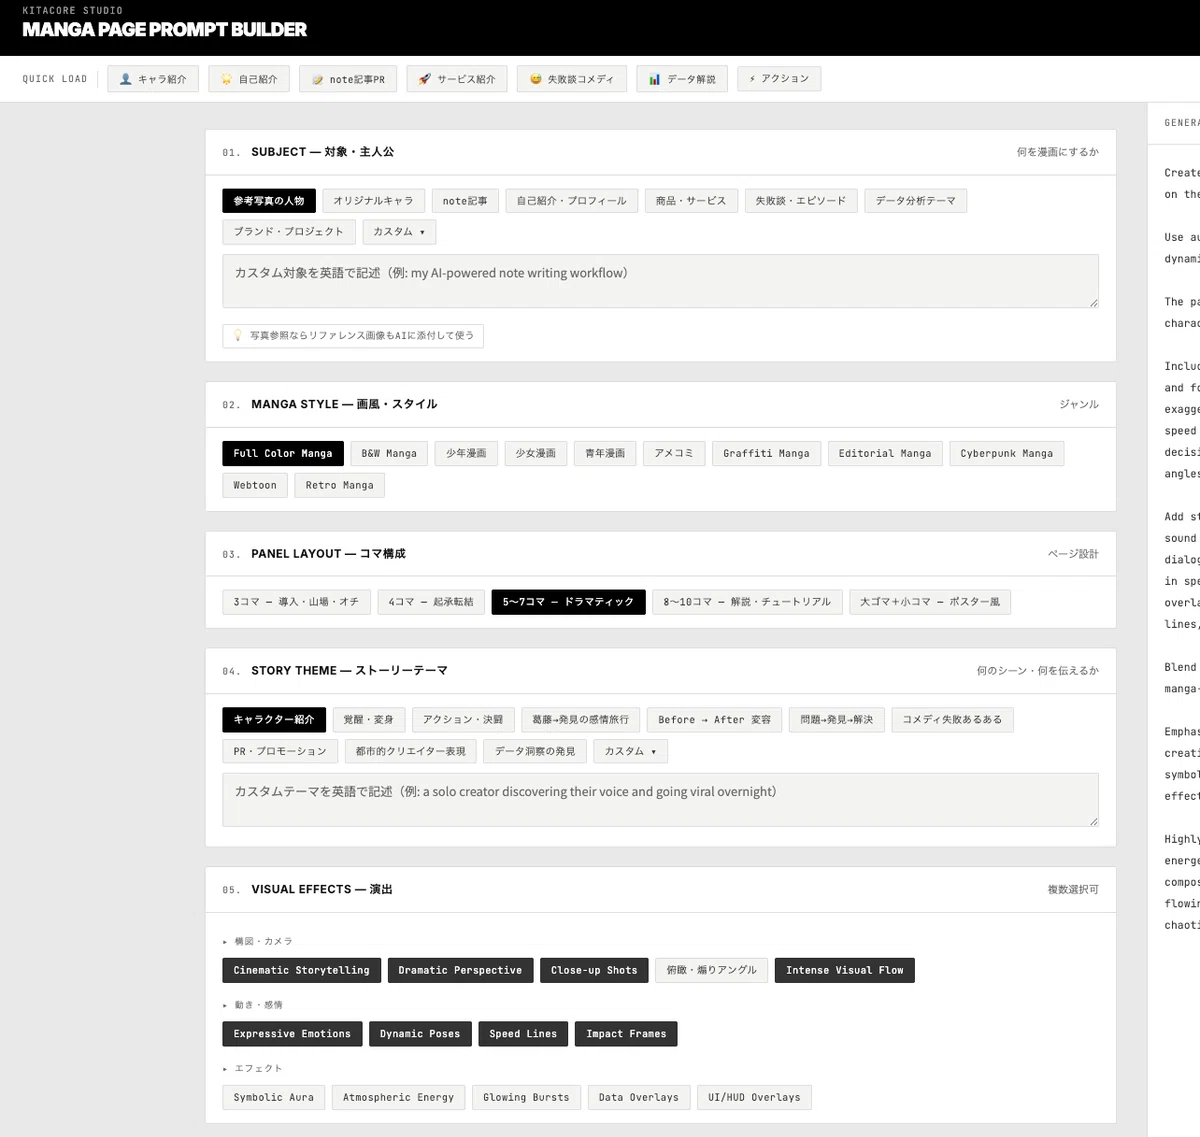Toggle Expressive Emotions effect

pyautogui.click(x=292, y=1034)
